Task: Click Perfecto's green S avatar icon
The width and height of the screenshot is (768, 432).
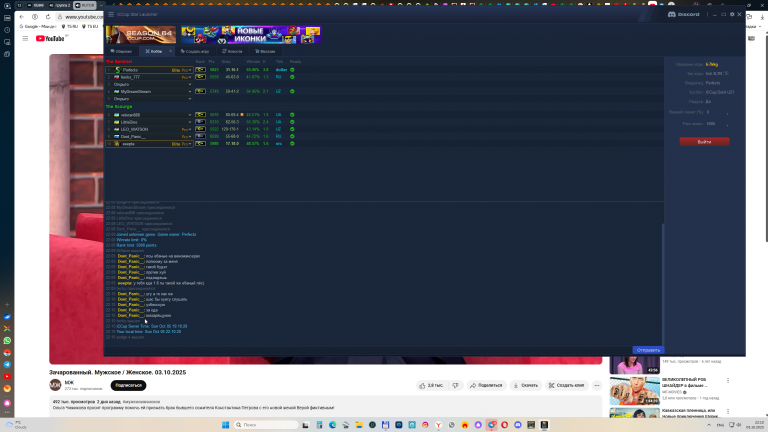Action: [x=117, y=70]
